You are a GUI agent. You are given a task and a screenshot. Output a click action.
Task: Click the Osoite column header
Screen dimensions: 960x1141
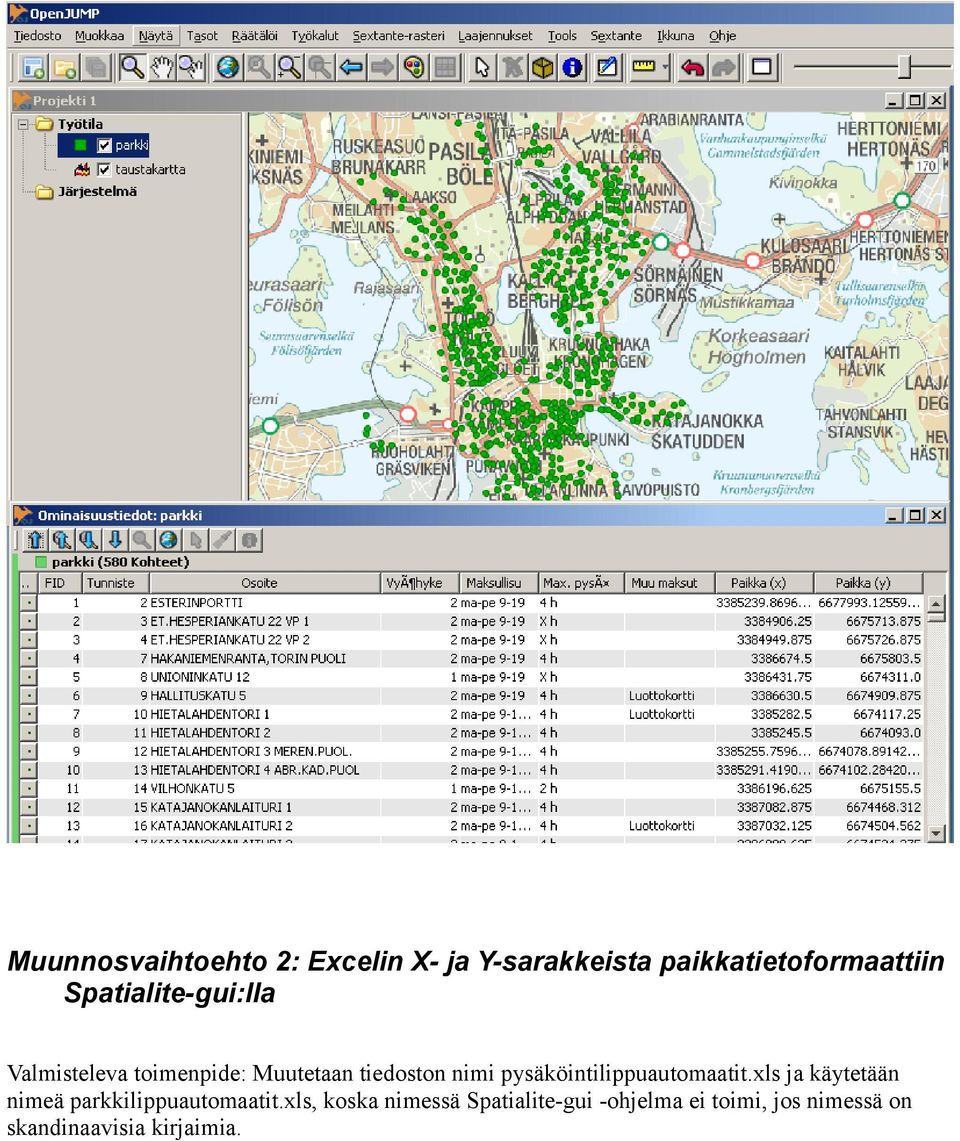265,583
